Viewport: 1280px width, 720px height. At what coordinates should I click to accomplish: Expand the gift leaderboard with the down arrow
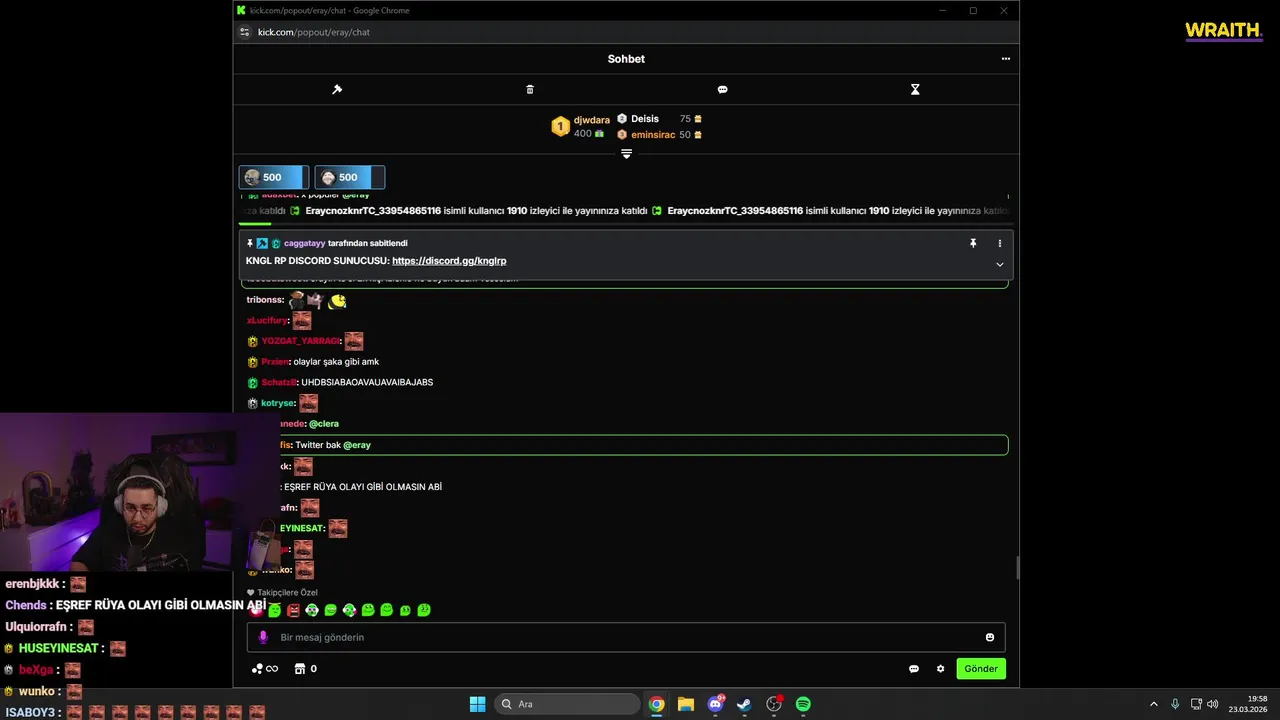pyautogui.click(x=626, y=154)
